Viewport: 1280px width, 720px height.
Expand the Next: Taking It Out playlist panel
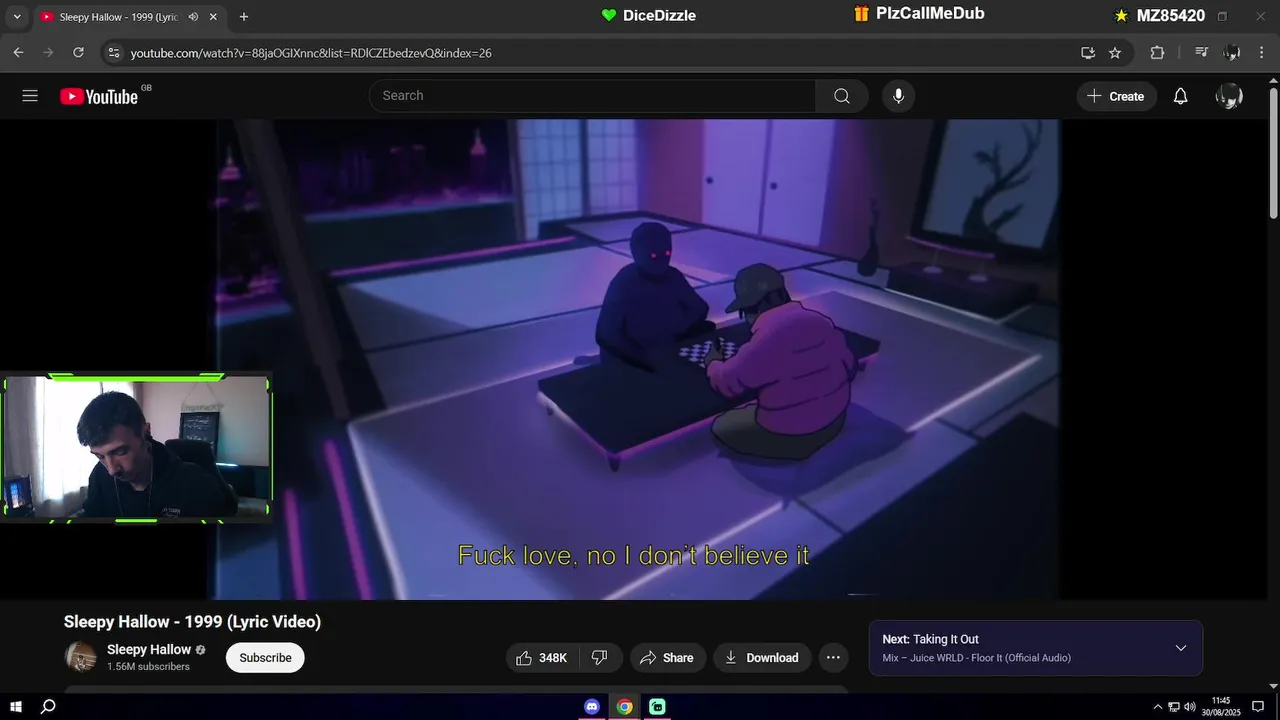point(1181,648)
